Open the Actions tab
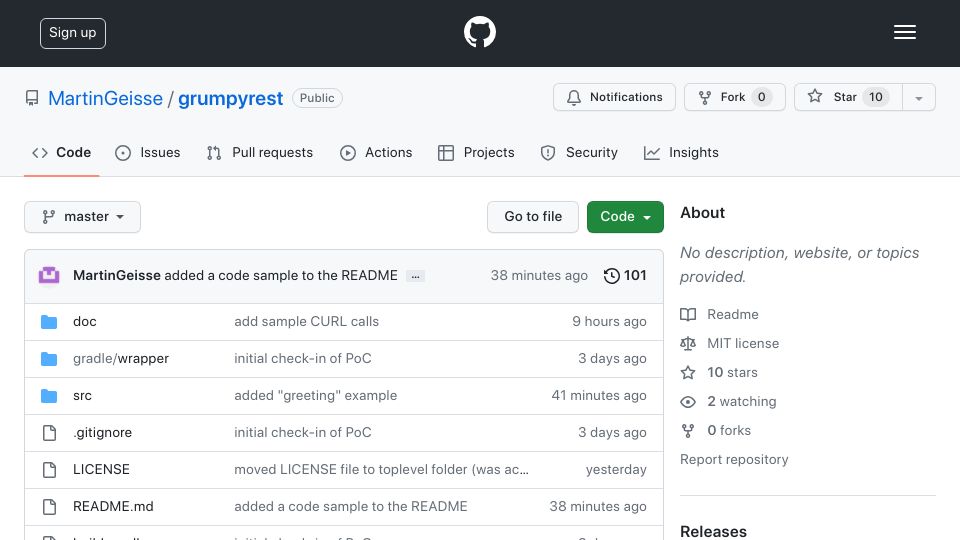This screenshot has height=540, width=960. point(376,152)
